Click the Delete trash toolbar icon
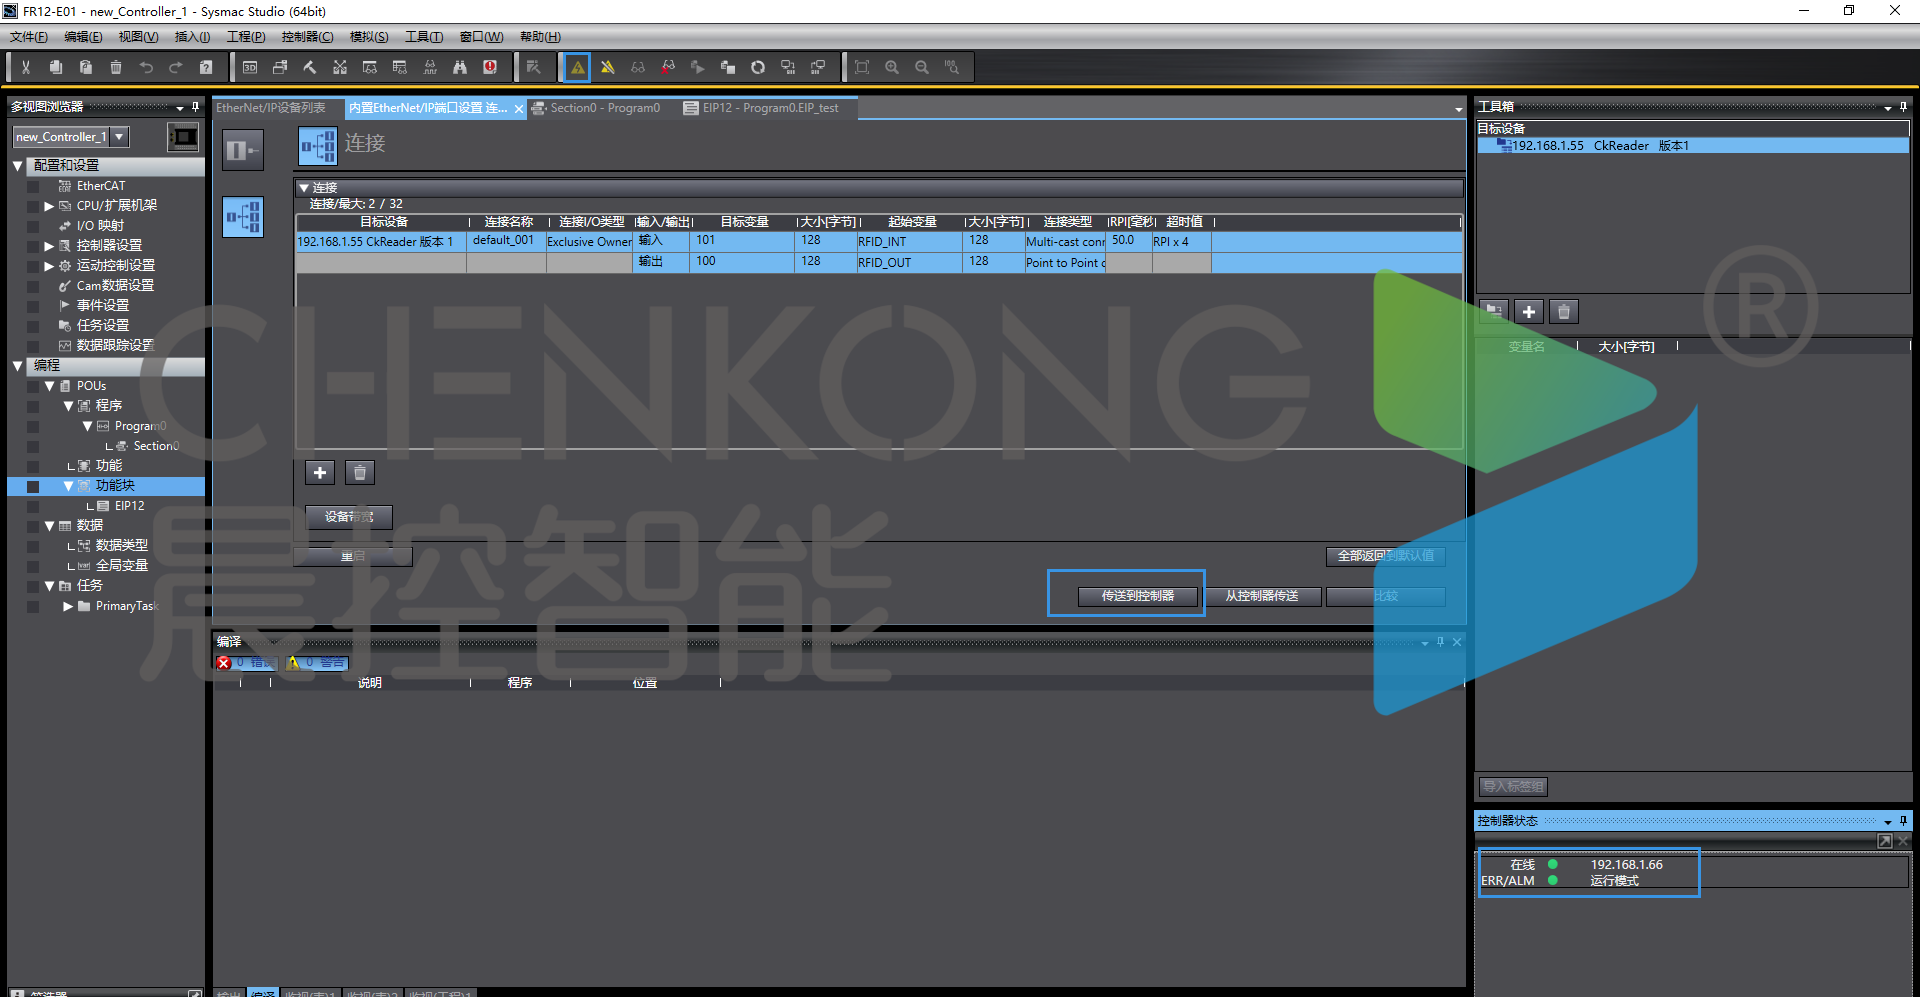Viewport: 1920px width, 997px height. click(x=116, y=67)
